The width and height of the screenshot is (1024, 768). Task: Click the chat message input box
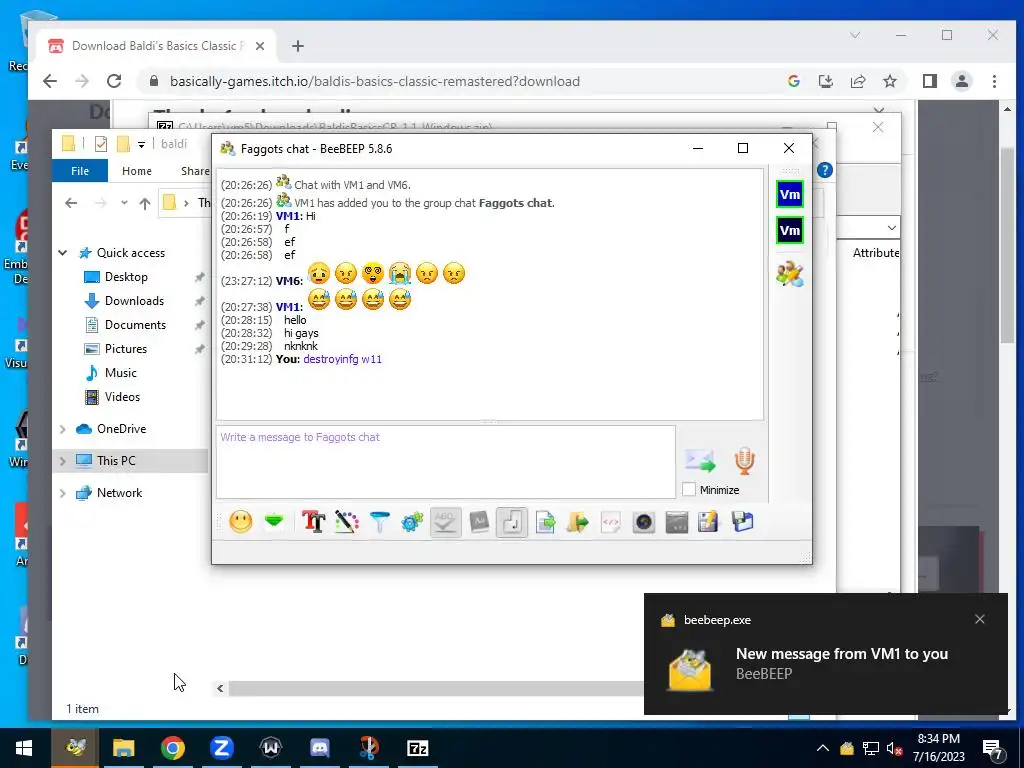[445, 462]
